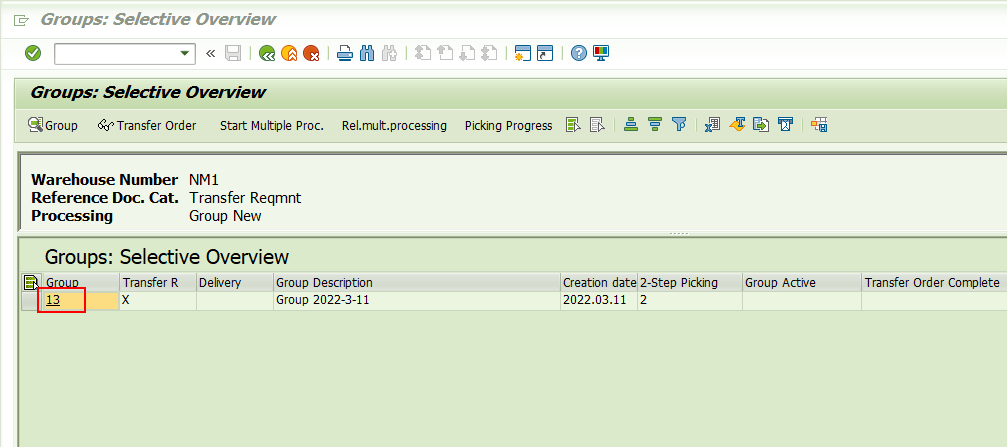Screen dimensions: 1007x447
Task: Click the Save diskette icon
Action: click(232, 53)
